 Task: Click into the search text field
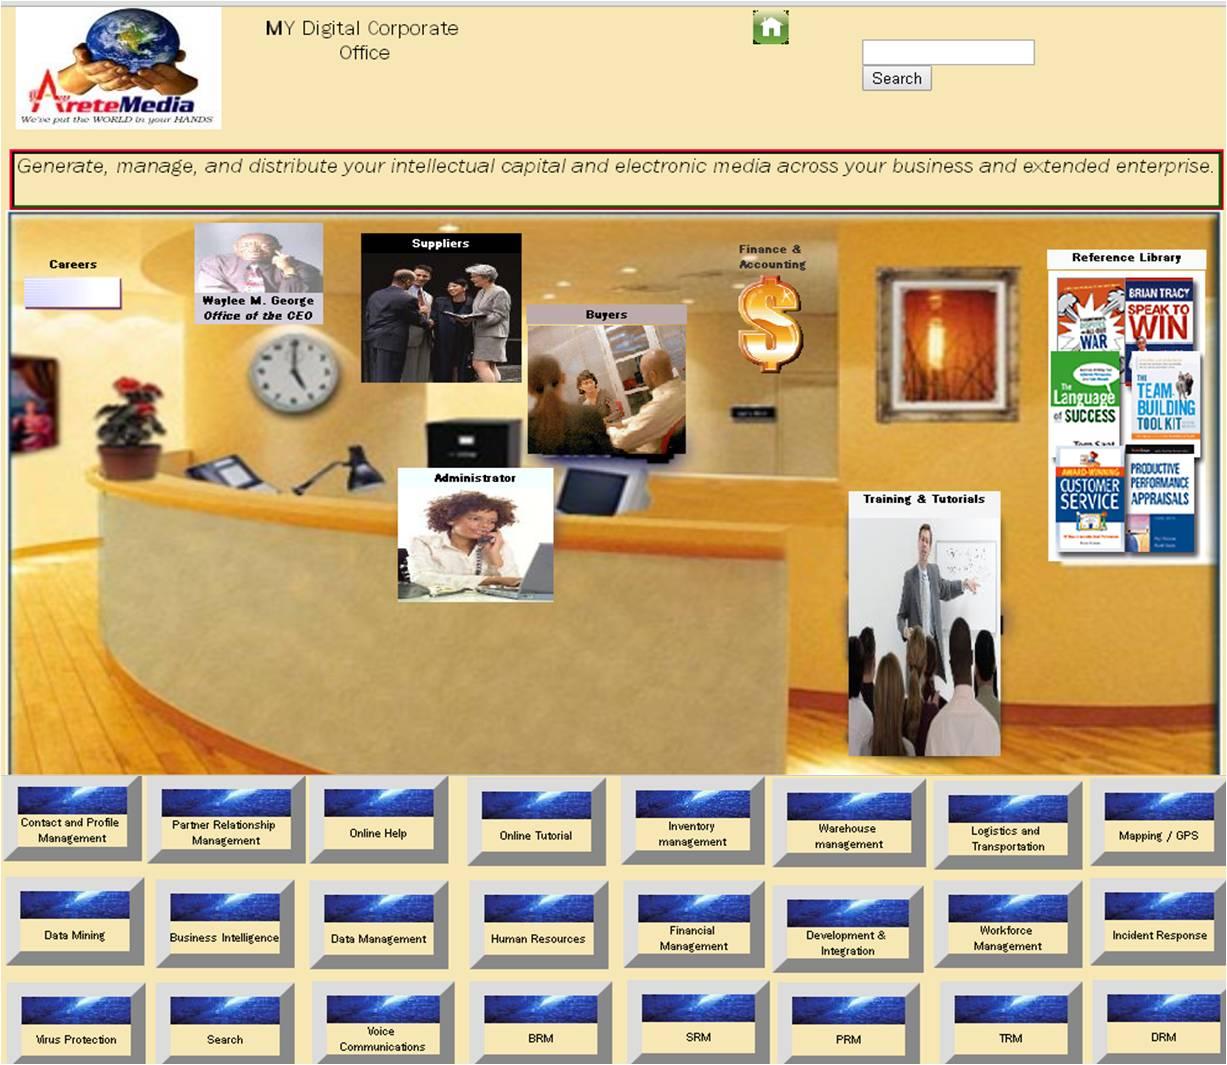(947, 53)
